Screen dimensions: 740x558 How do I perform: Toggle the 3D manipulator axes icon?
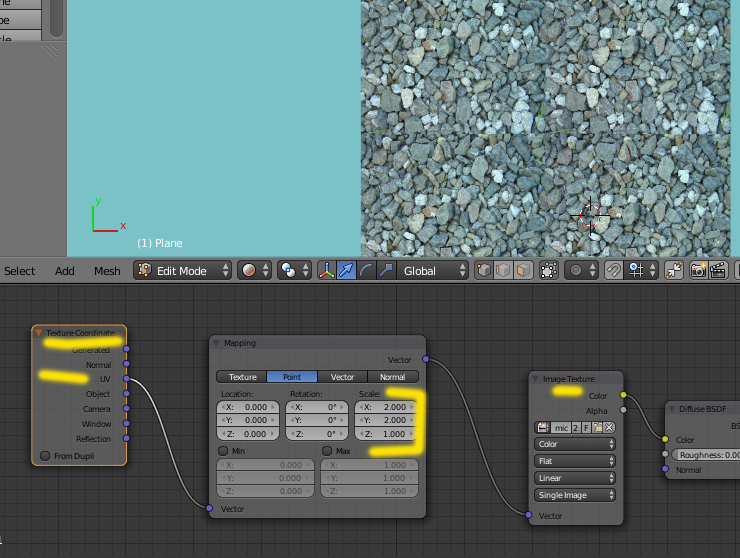pos(327,270)
